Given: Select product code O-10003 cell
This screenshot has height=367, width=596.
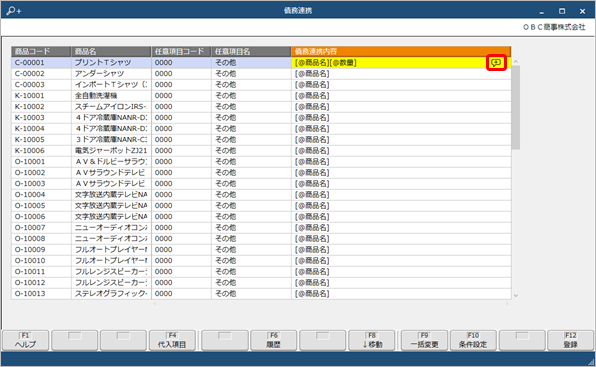Looking at the screenshot, I should [x=41, y=184].
